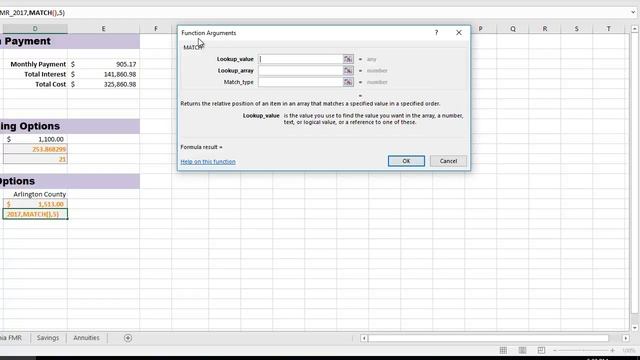This screenshot has width=640, height=360.
Task: Switch to the Annuities sheet tab
Action: pyautogui.click(x=86, y=338)
